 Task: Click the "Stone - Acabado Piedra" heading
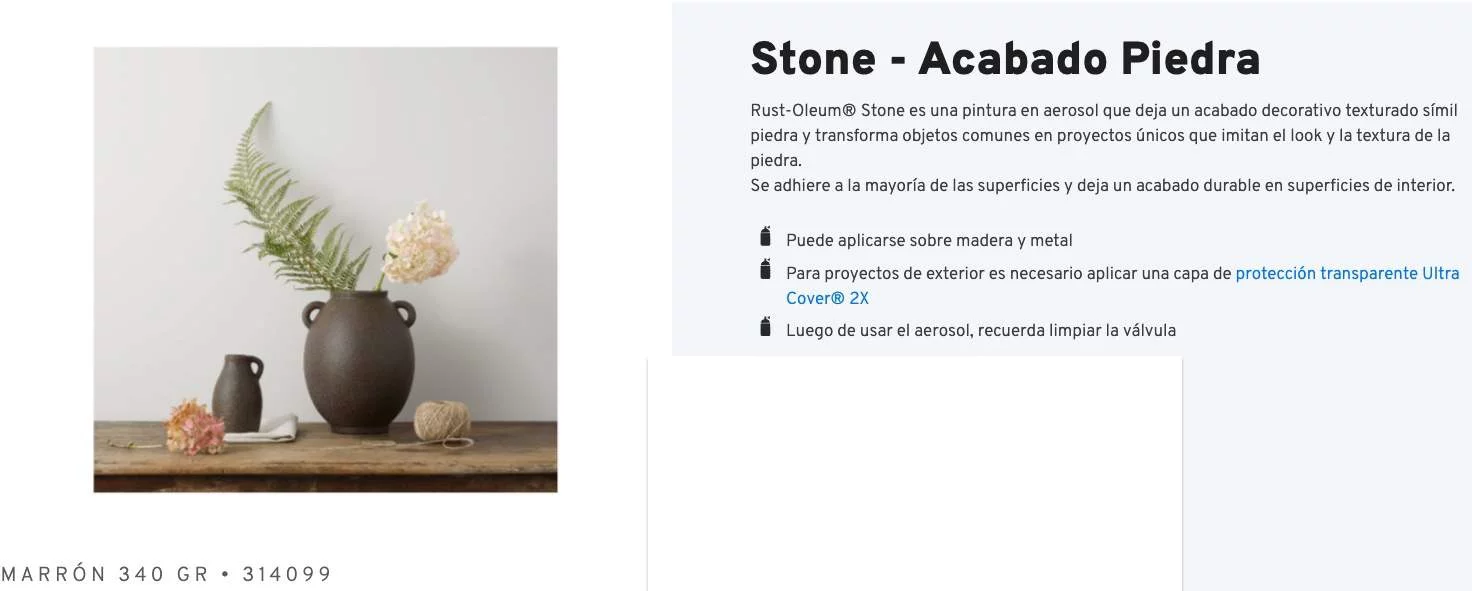(x=1004, y=59)
